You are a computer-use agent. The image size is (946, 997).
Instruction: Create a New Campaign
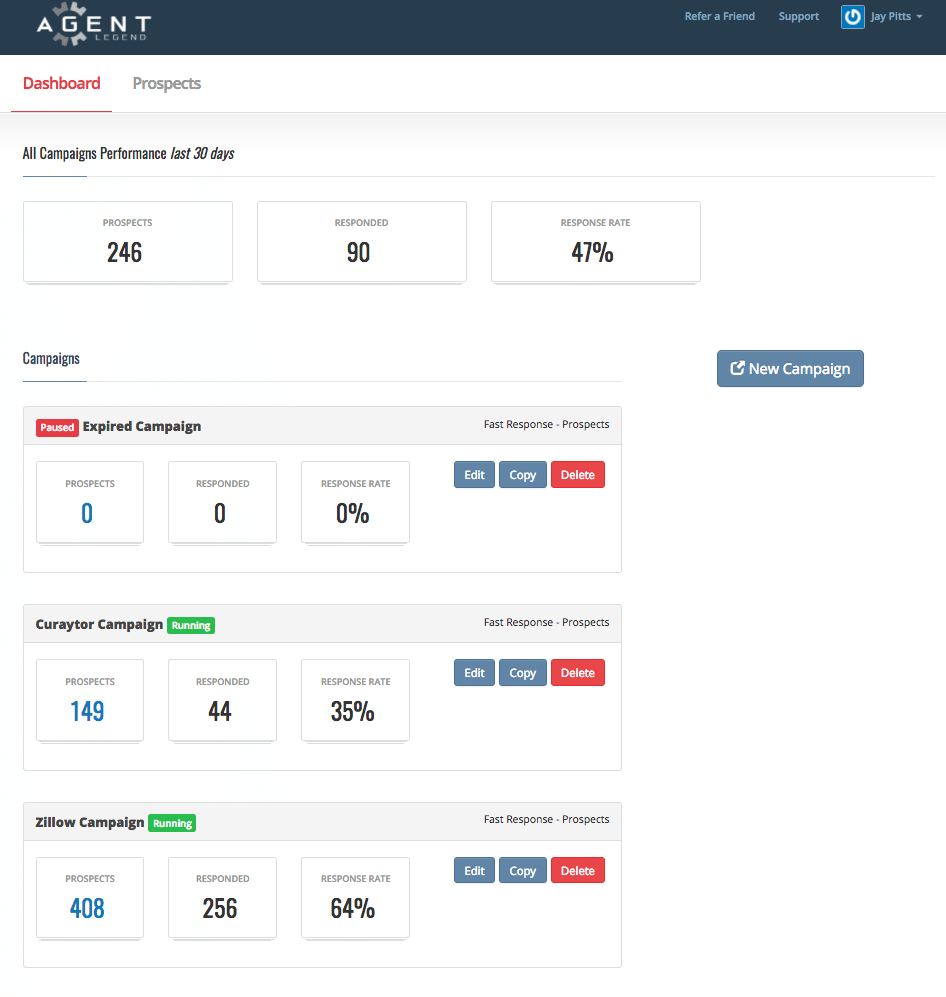(x=789, y=368)
